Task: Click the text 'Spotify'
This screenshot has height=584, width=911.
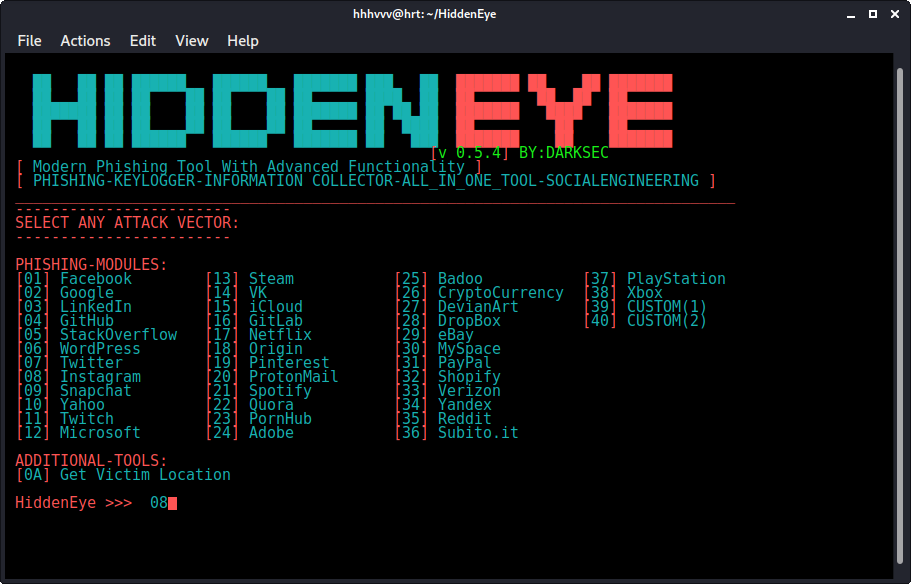Action: point(281,390)
